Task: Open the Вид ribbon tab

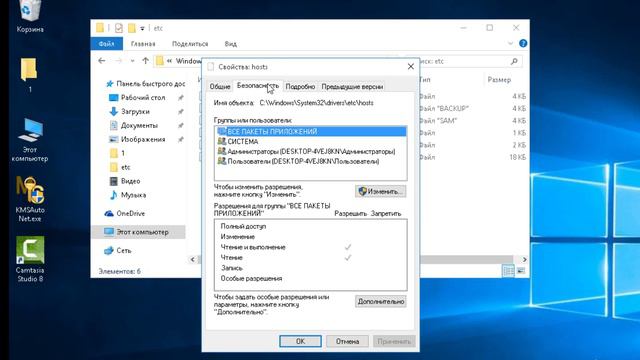Action: [231, 44]
